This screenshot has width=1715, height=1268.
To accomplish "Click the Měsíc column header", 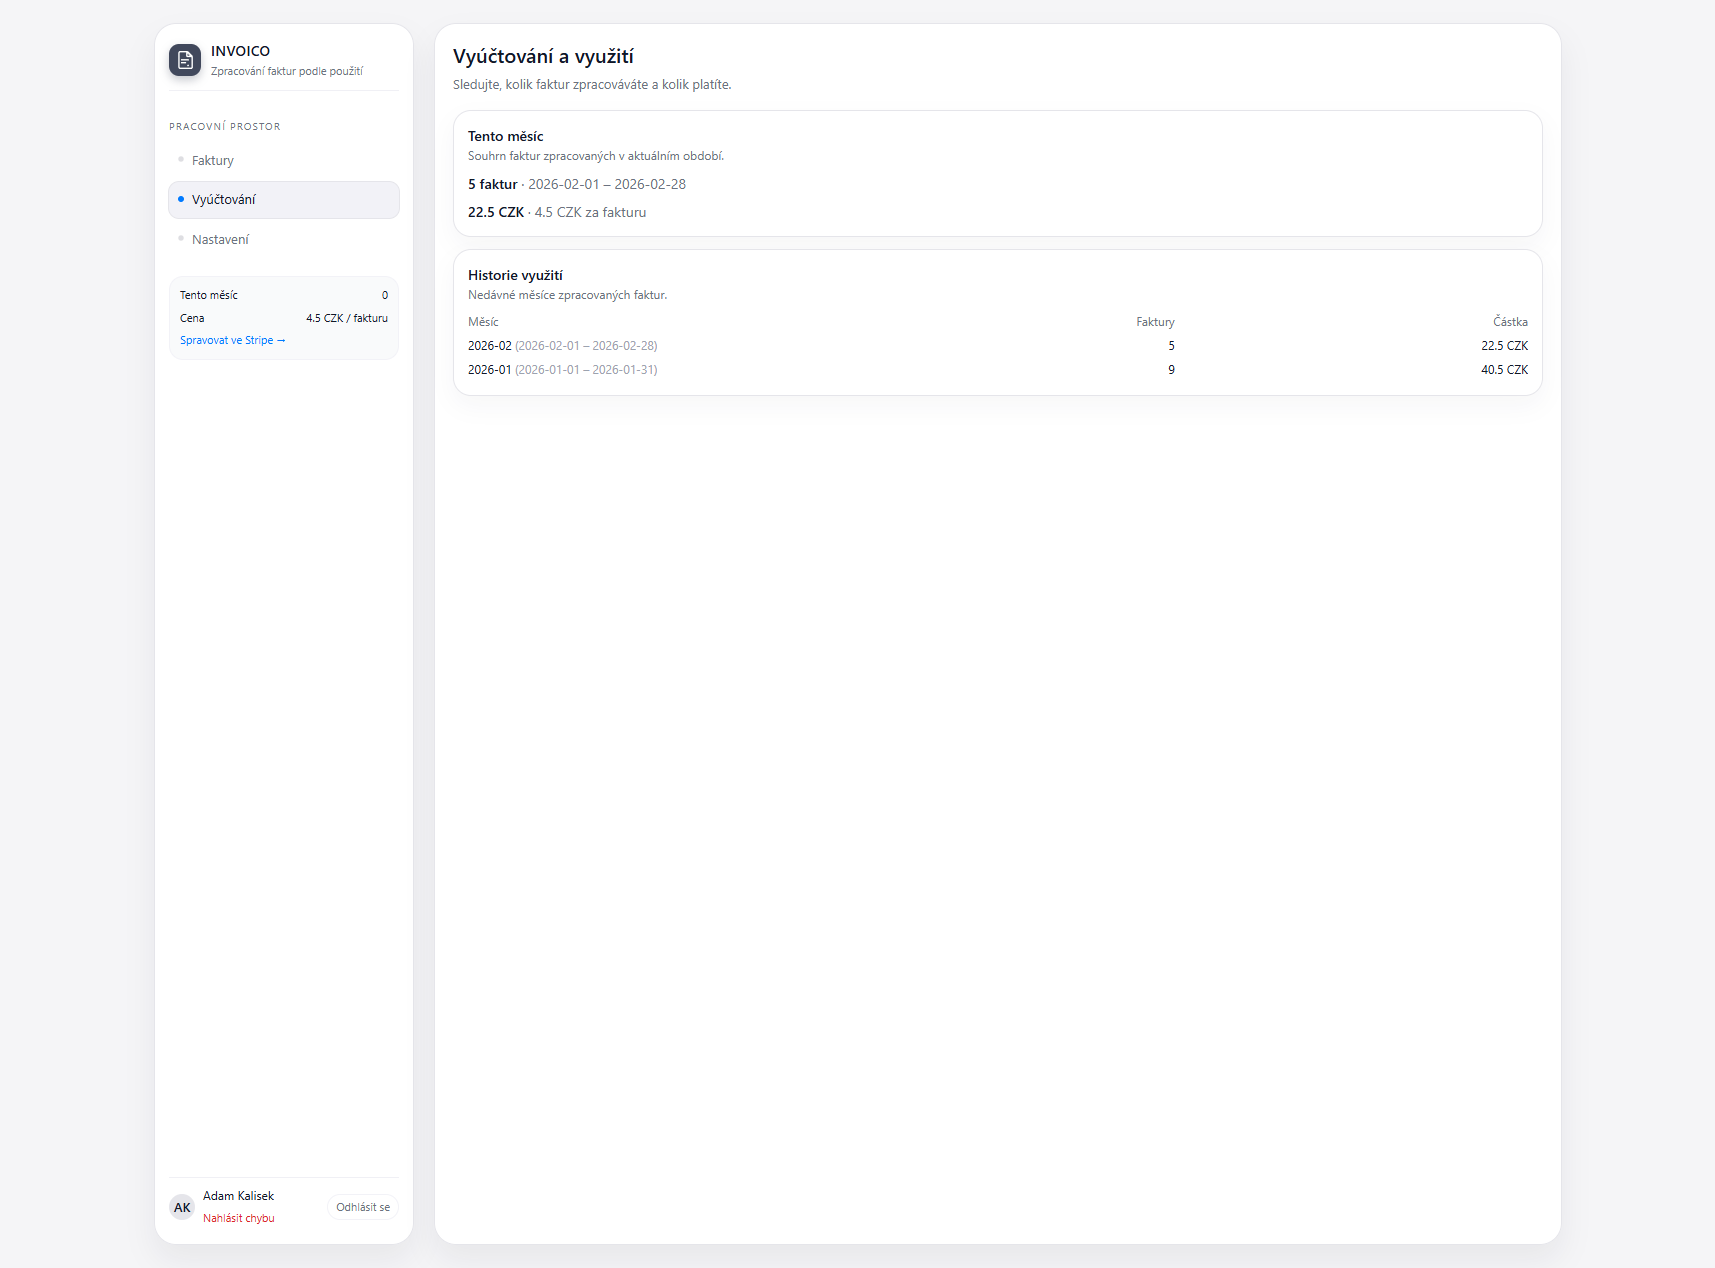I will point(483,322).
